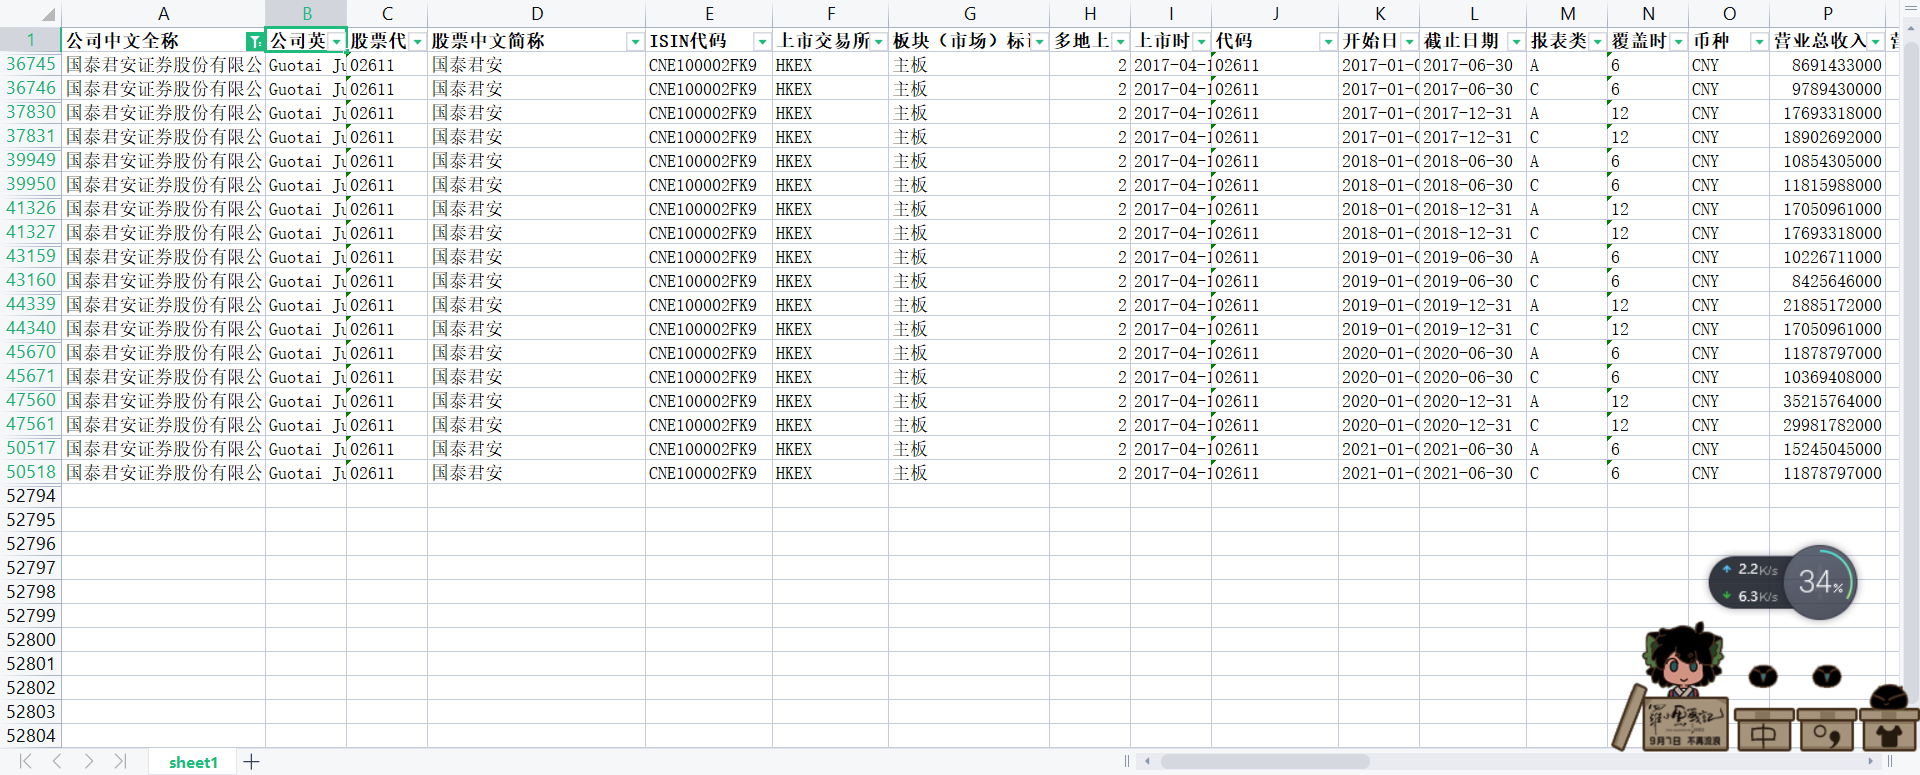Click the 中 Chinese input mode box
This screenshot has height=775, width=1920.
point(1763,733)
